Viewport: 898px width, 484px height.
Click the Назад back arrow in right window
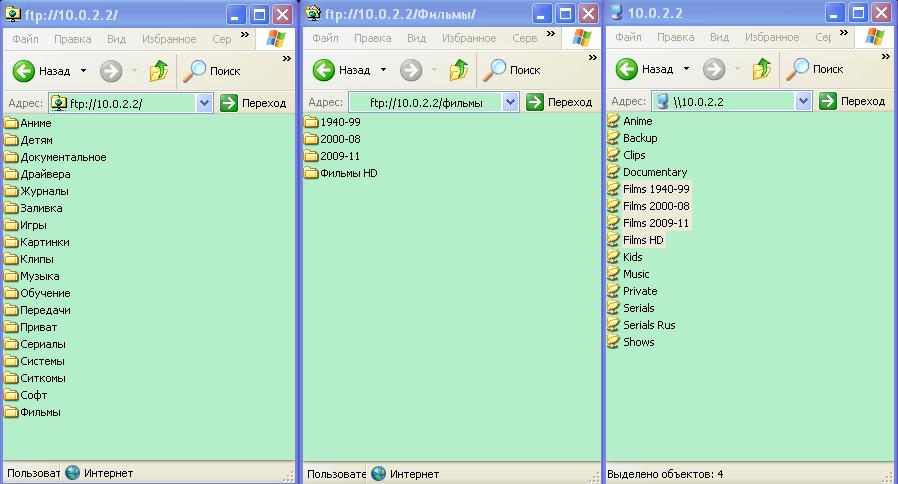(x=628, y=70)
